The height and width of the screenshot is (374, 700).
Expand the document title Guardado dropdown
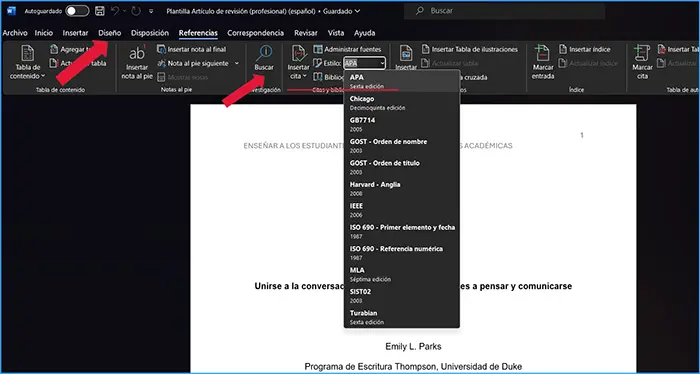(x=357, y=11)
